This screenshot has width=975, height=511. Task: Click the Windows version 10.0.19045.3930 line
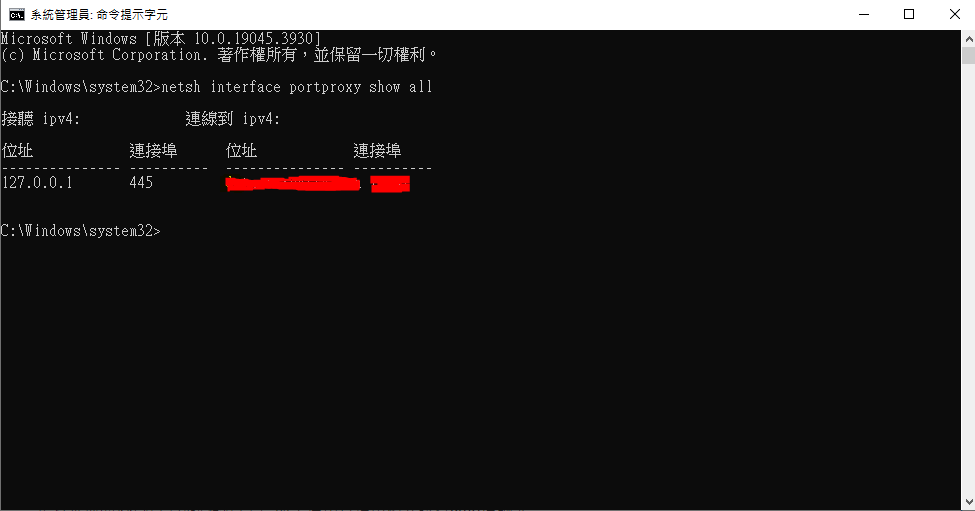pos(161,39)
